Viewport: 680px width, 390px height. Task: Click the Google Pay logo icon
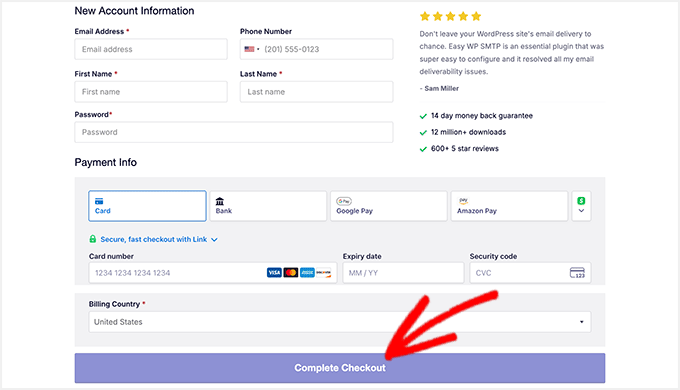[344, 201]
